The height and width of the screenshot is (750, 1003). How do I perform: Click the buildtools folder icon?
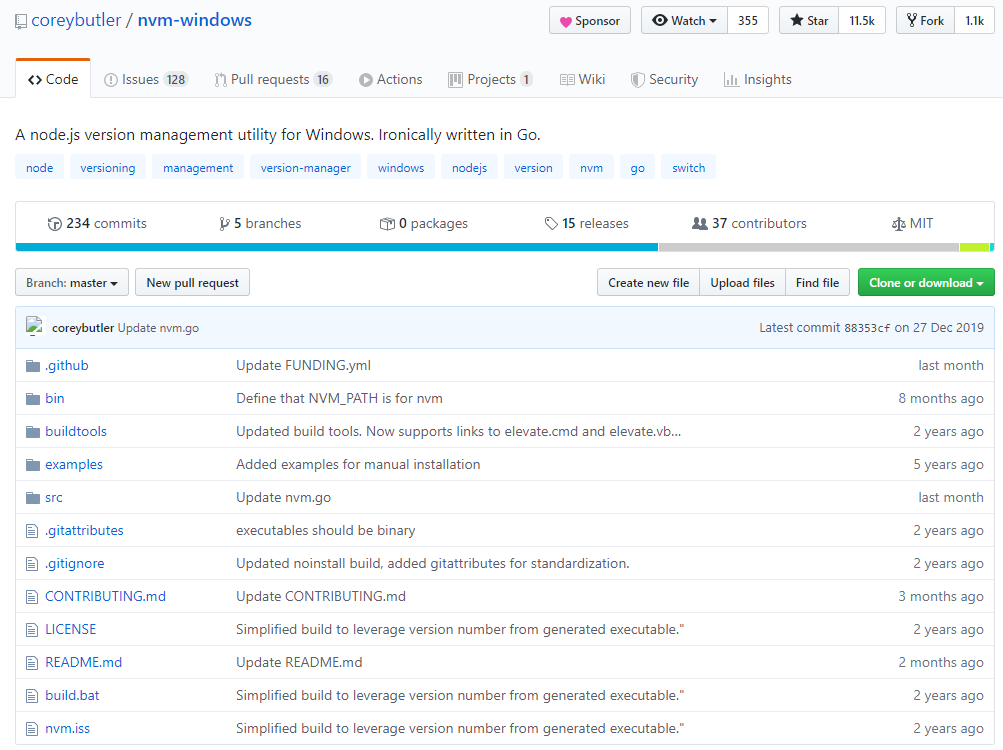pos(33,432)
